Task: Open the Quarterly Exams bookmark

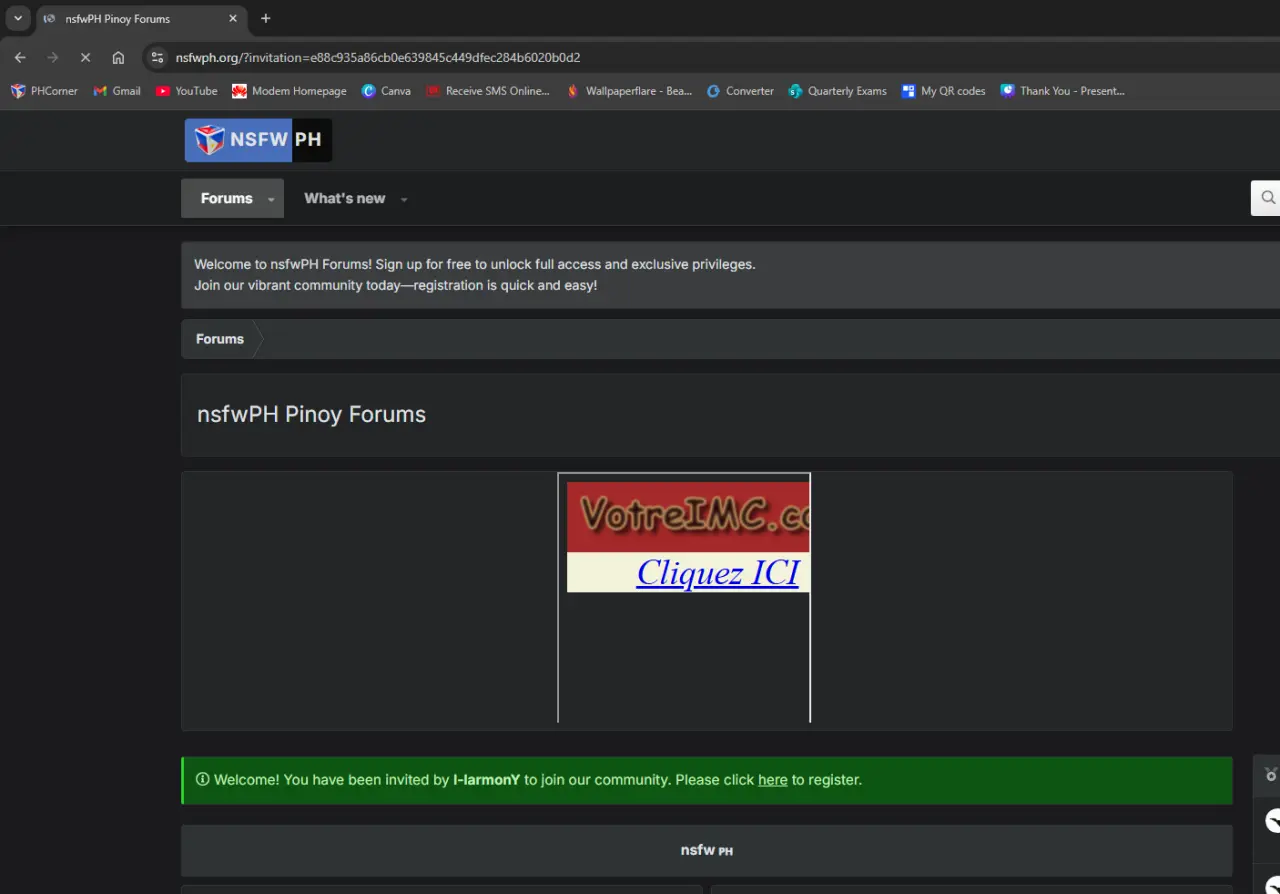Action: (837, 91)
